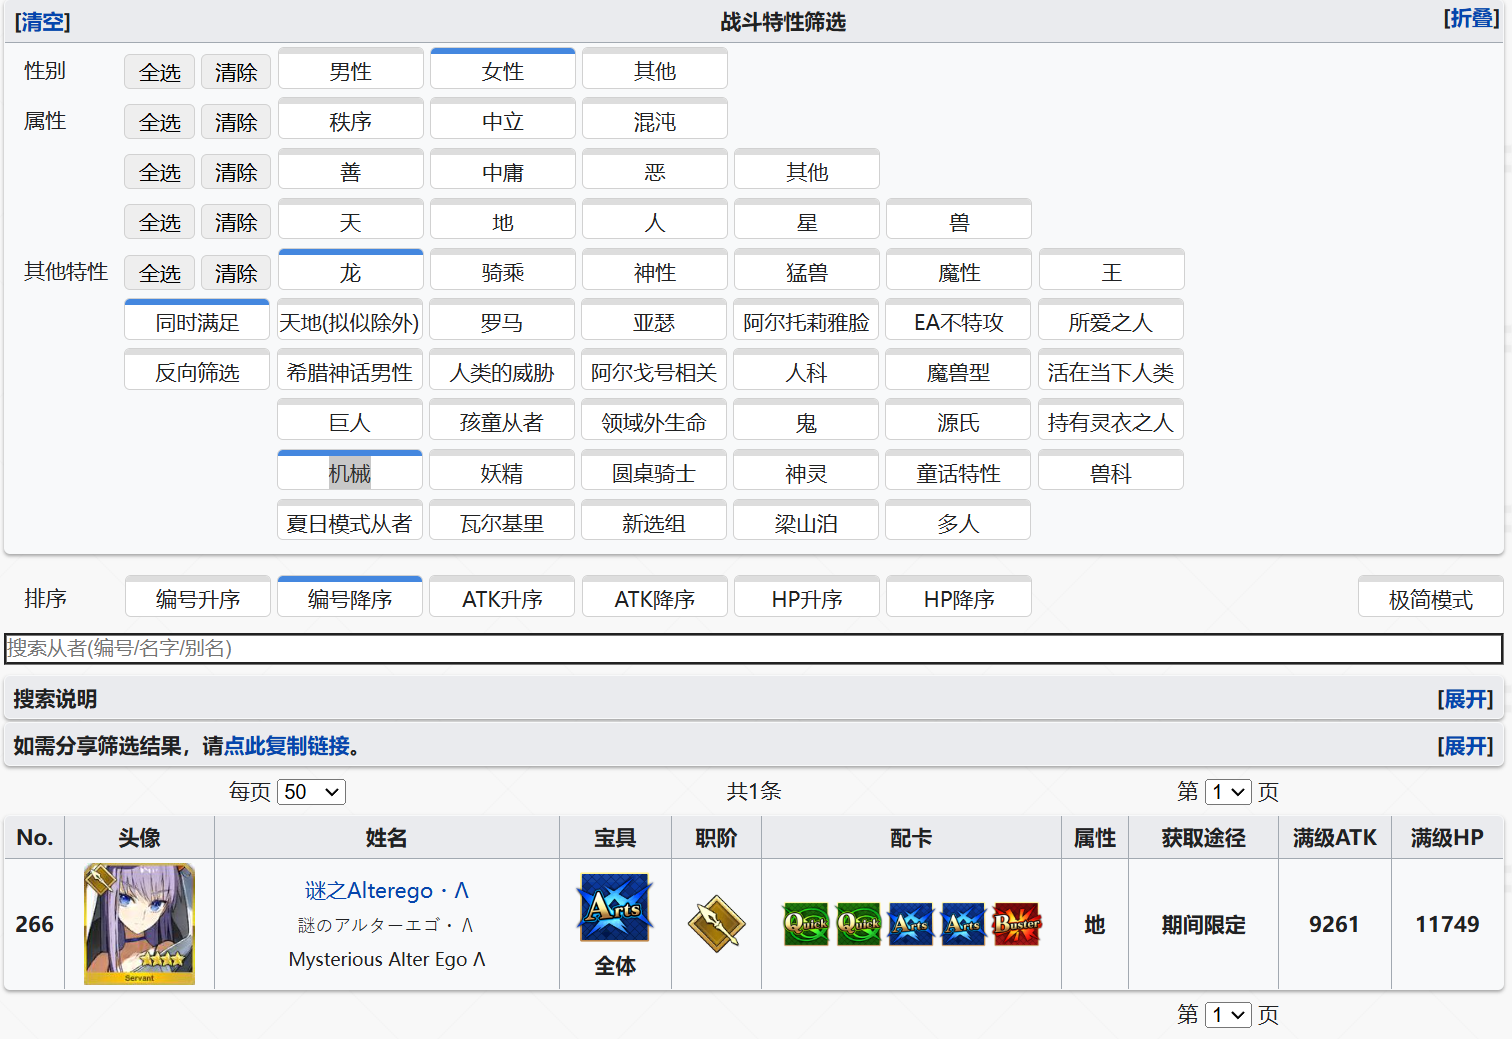This screenshot has width=1512, height=1039.
Task: Click the 清空 link to clear filters
Action: coord(42,20)
